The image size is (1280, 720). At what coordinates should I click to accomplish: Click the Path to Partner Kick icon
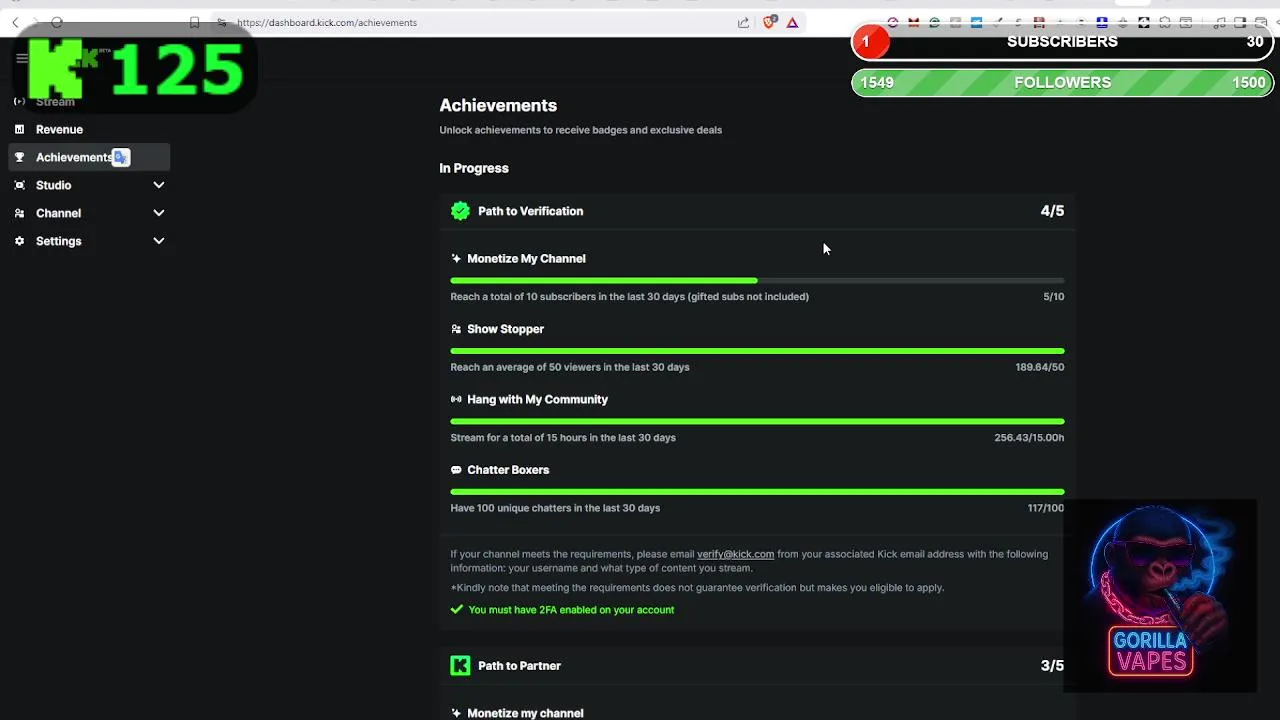[x=460, y=666]
